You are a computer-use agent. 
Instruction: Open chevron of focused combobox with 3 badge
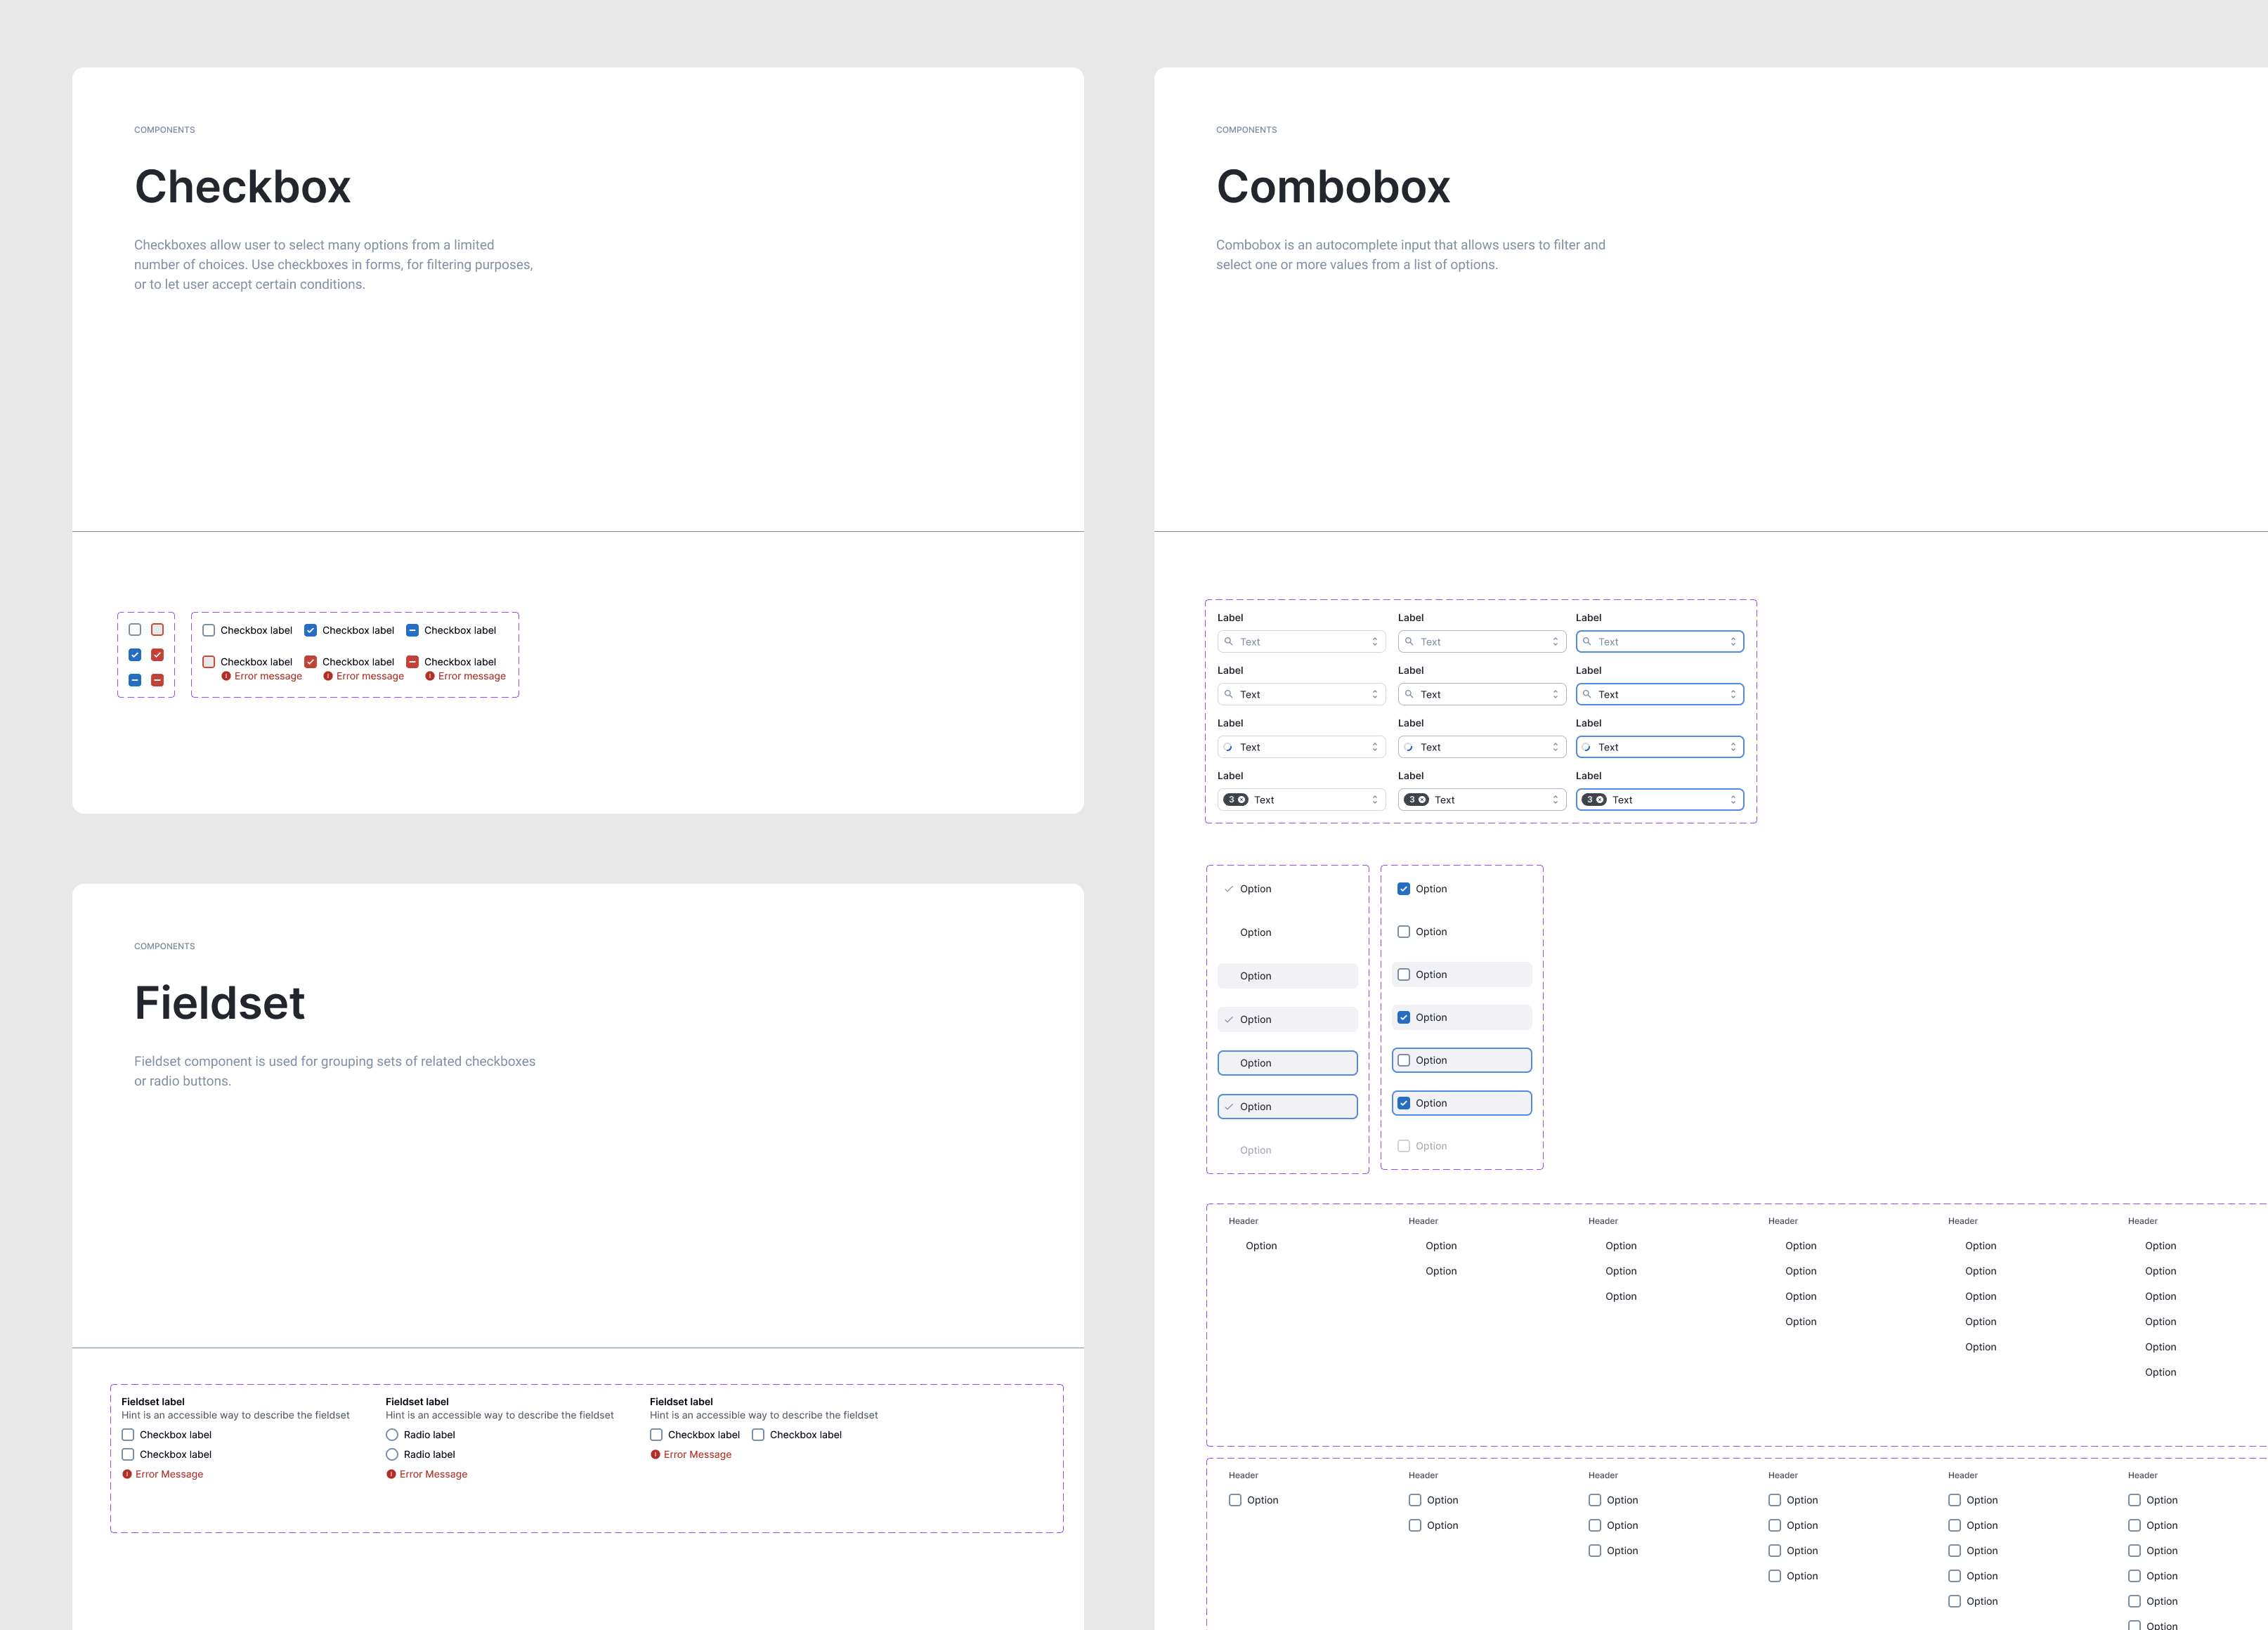pos(1733,800)
